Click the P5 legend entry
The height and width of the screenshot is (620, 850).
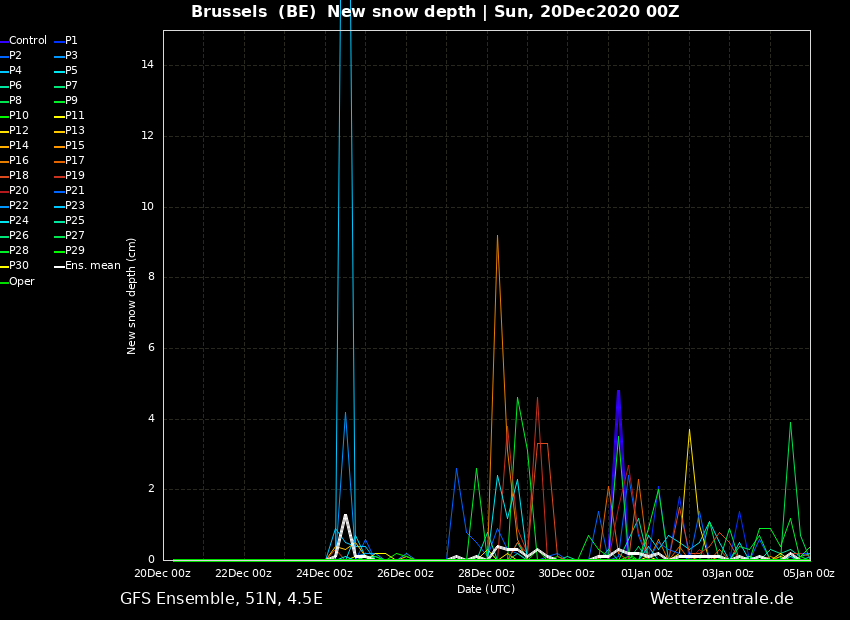pos(67,70)
